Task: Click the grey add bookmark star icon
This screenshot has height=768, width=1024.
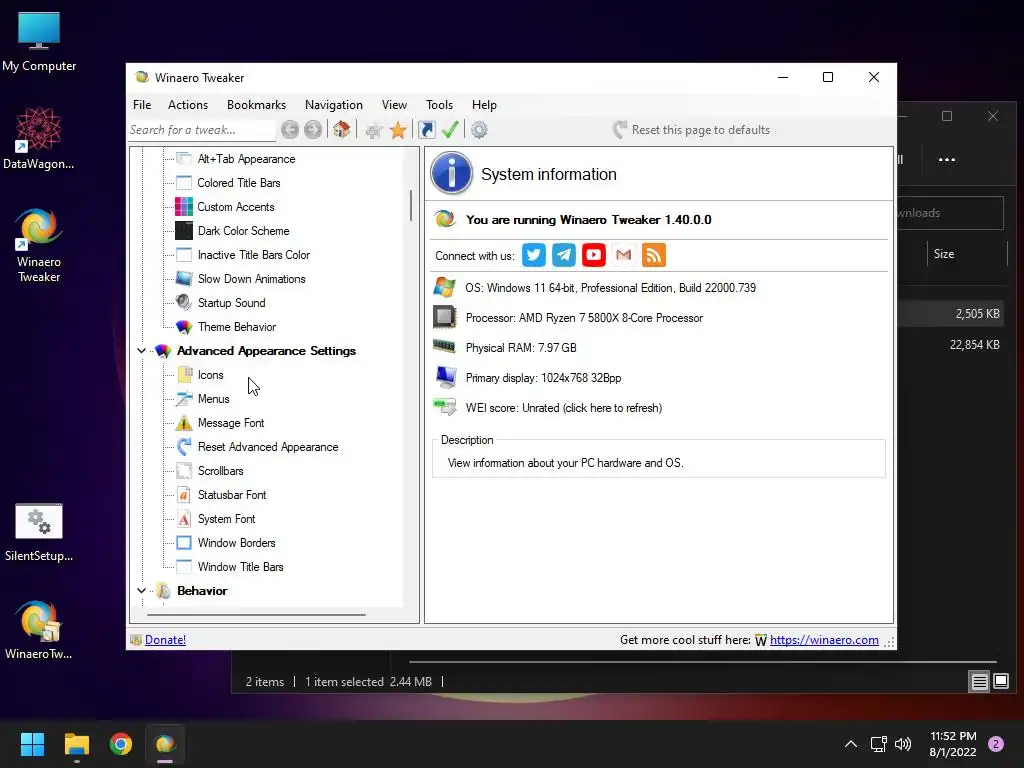Action: click(x=374, y=130)
